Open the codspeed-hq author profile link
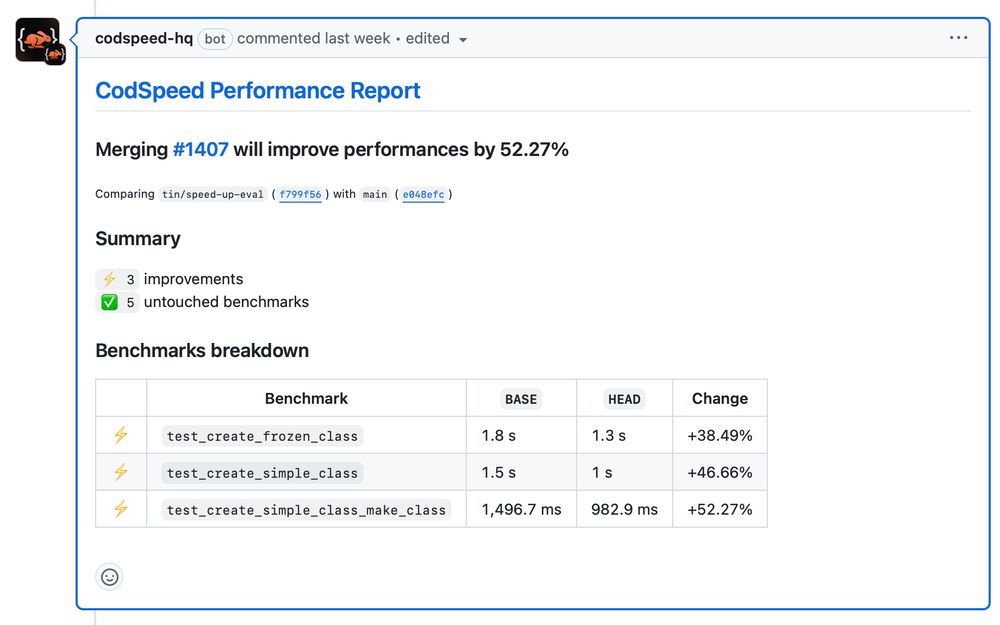This screenshot has width=1000, height=625. click(x=144, y=38)
